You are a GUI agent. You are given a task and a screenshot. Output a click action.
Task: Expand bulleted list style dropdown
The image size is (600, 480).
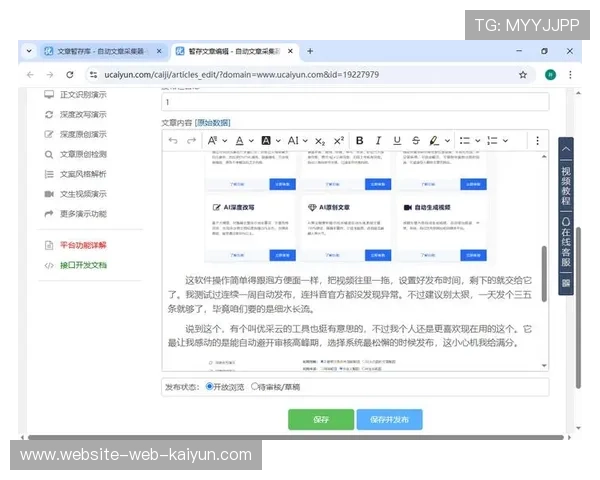[x=478, y=141]
